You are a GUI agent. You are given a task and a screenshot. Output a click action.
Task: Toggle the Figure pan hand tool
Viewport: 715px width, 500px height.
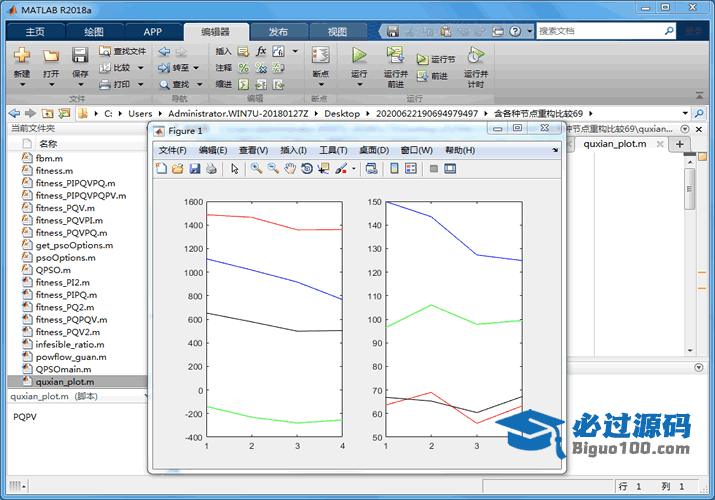[x=290, y=169]
